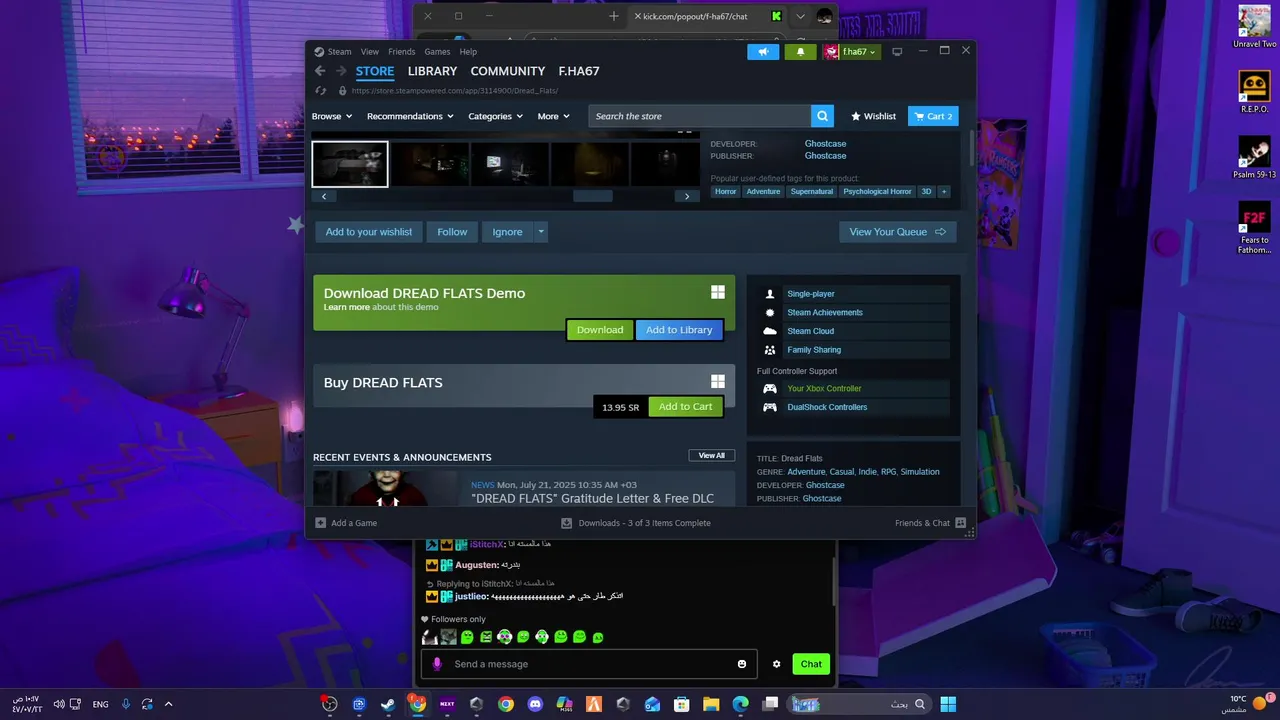Open Downloads status in Steam footer
Image resolution: width=1280 pixels, height=720 pixels.
click(636, 523)
